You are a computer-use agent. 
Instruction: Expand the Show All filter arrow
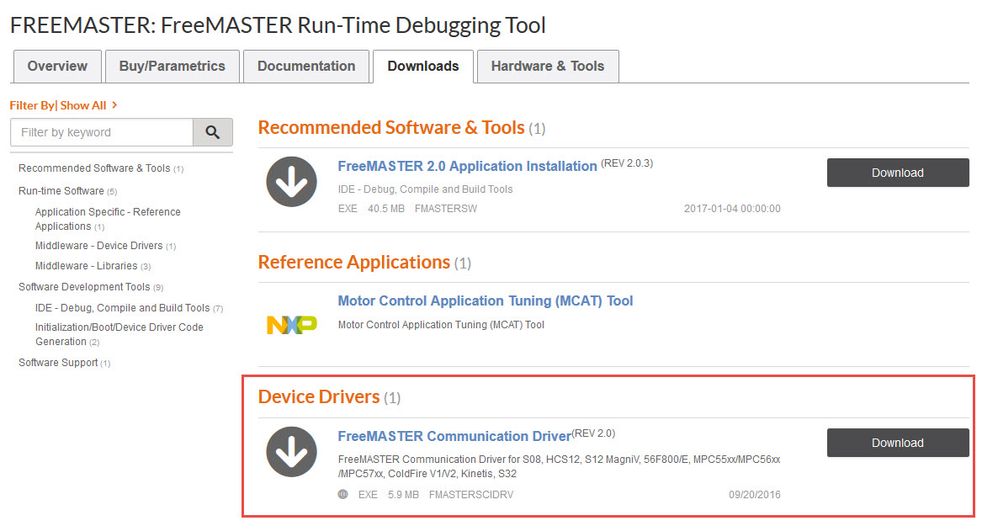pos(115,105)
